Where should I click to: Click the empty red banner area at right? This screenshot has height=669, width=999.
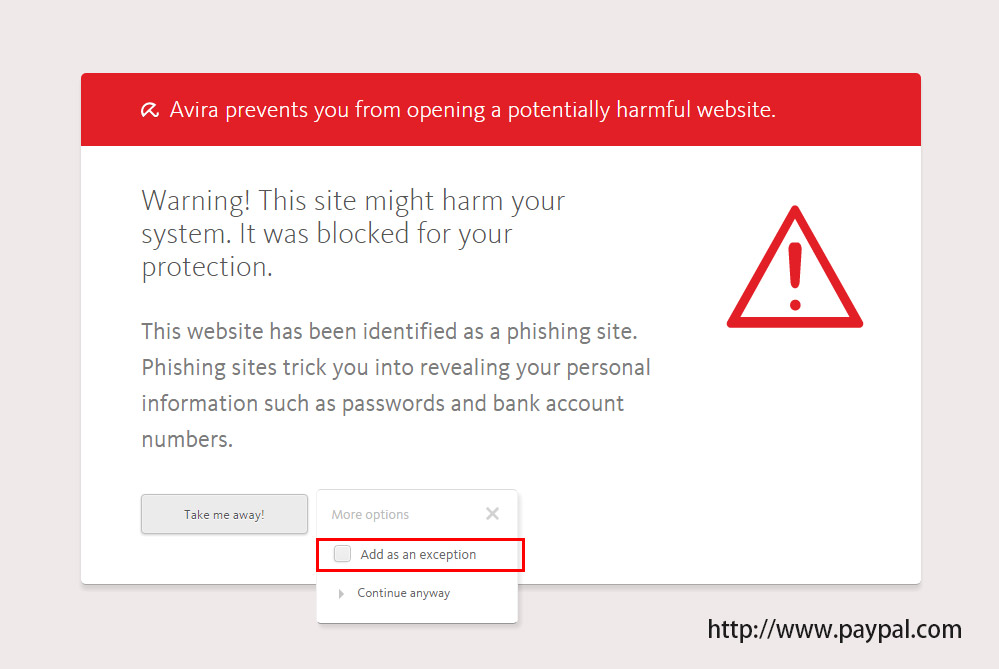[847, 110]
